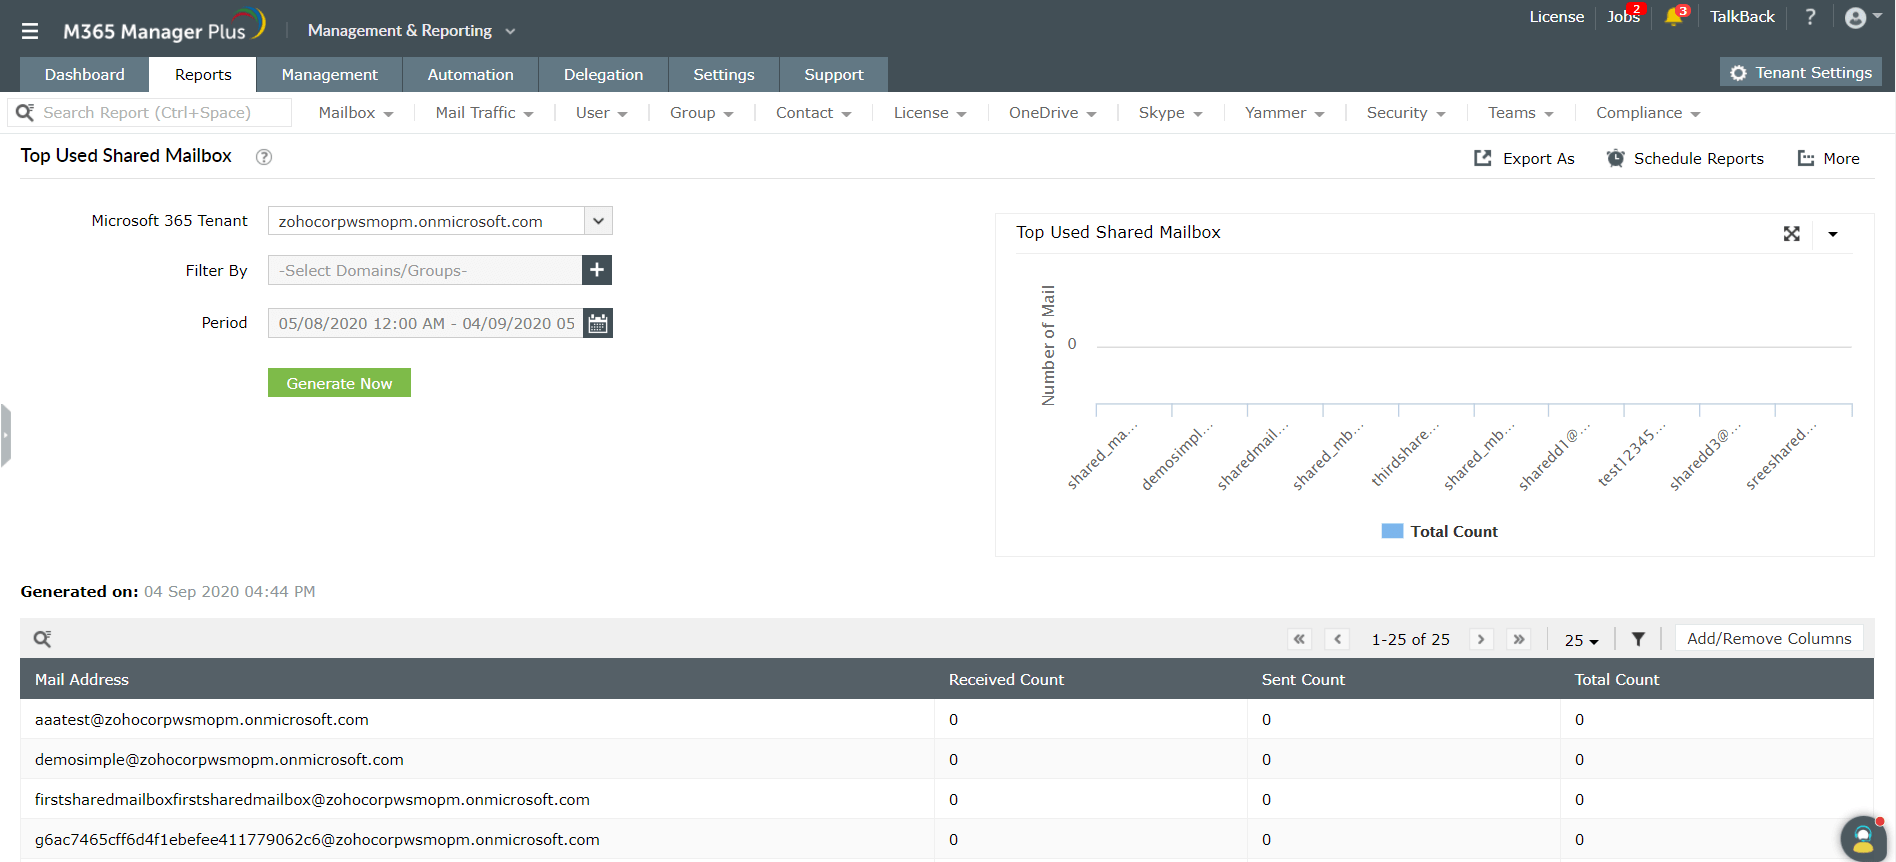Open the table search icon

[x=42, y=639]
